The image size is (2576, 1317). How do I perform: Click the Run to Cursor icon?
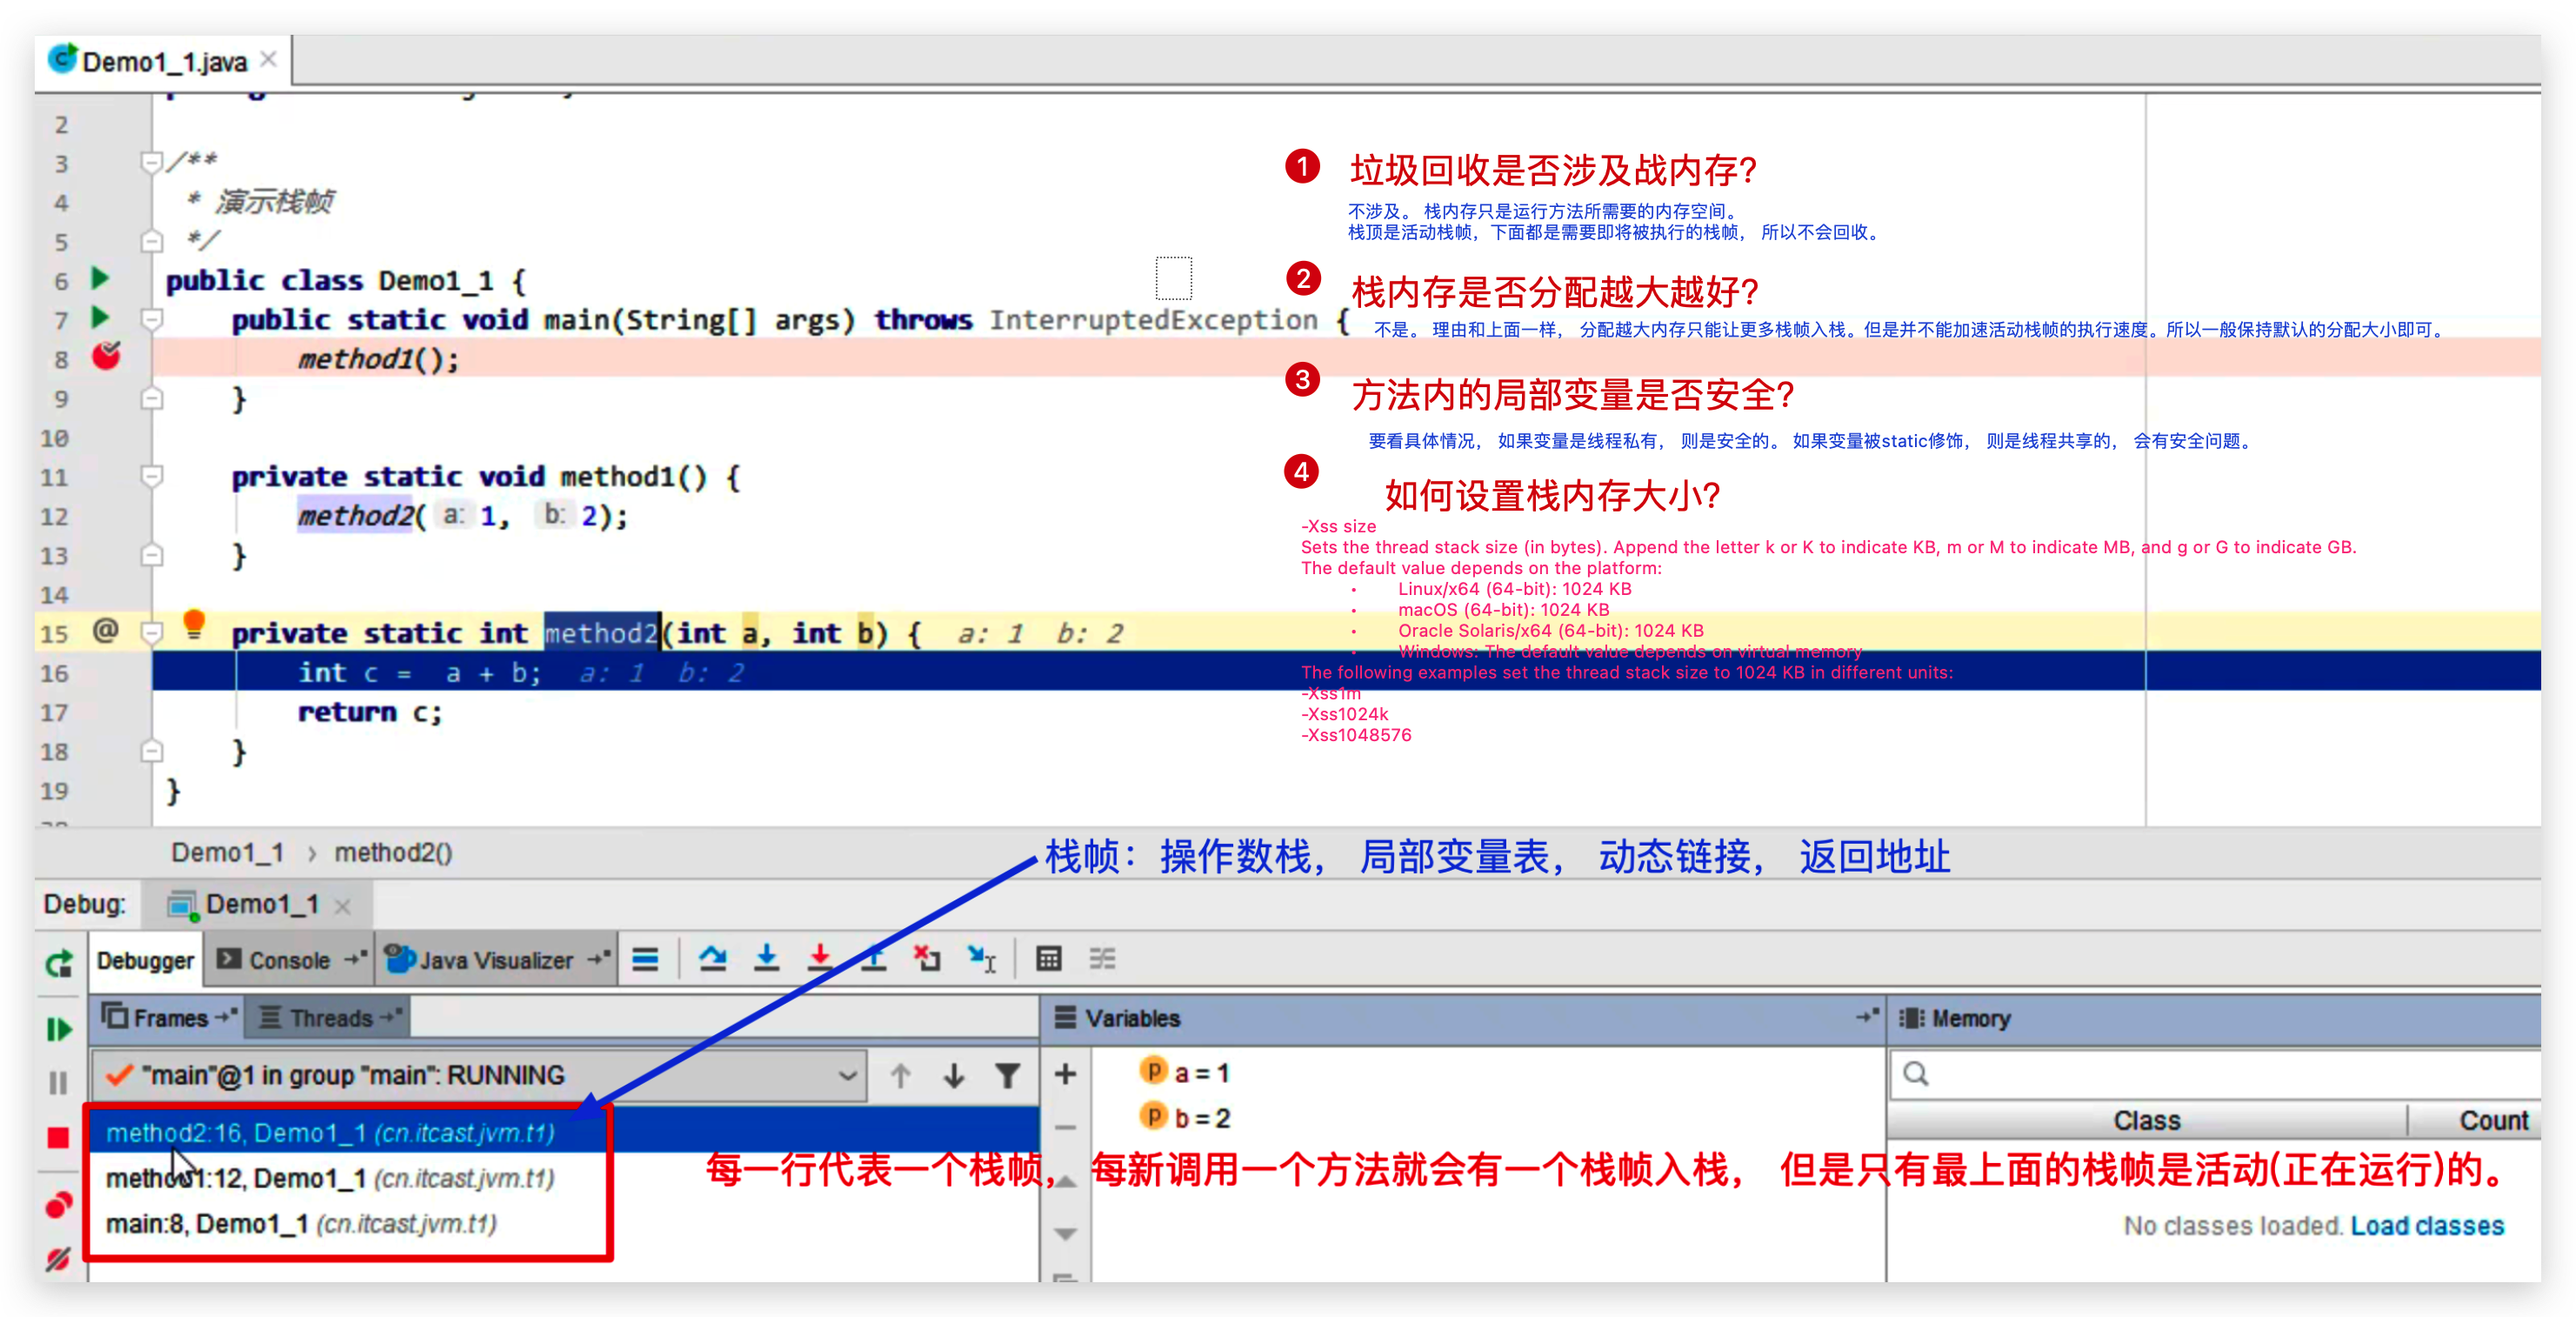point(981,959)
